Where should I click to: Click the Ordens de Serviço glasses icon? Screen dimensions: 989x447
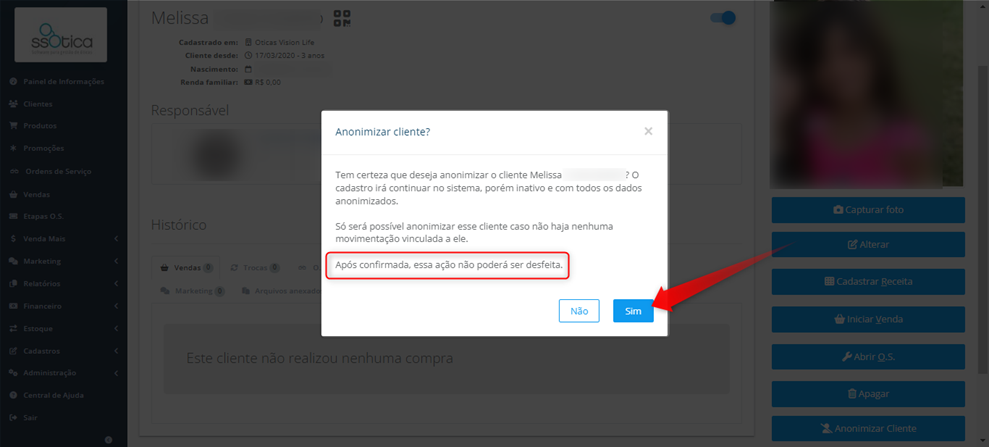pos(14,171)
